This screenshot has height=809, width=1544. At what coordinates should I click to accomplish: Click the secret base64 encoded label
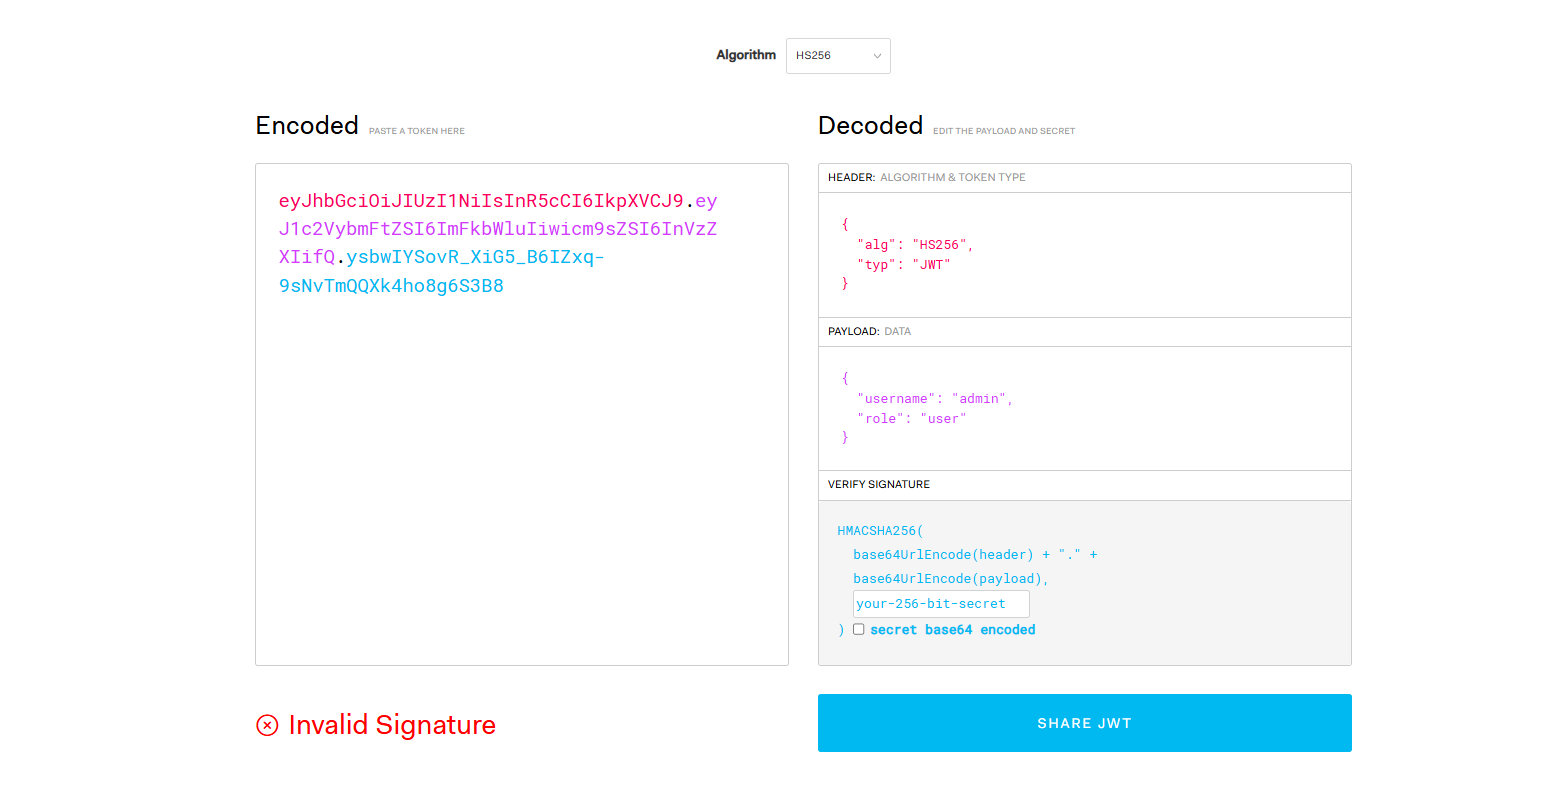coord(953,630)
